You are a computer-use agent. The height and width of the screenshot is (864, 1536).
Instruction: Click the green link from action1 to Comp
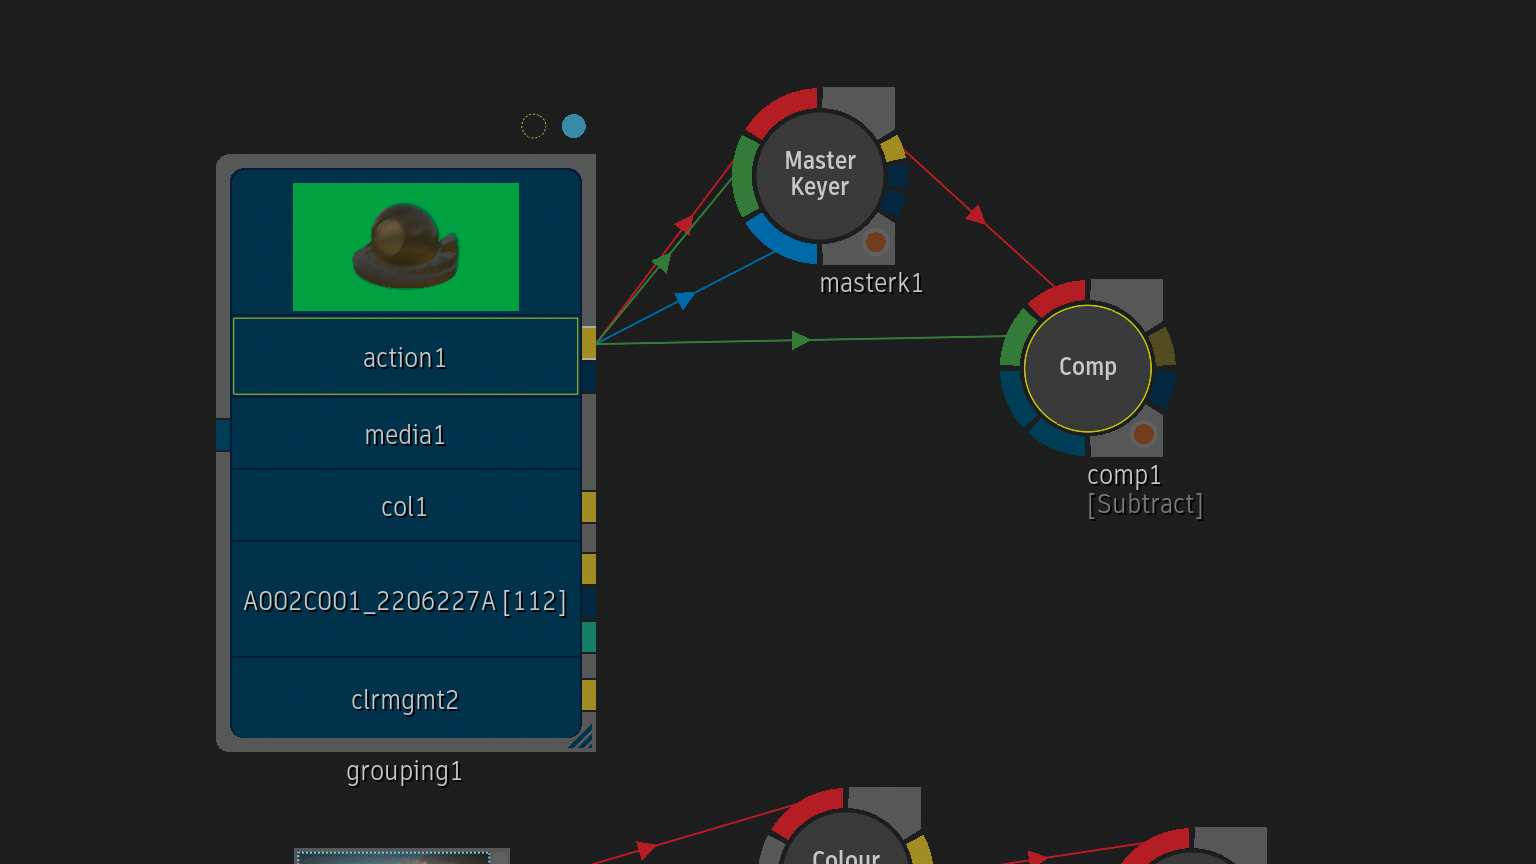[x=800, y=340]
